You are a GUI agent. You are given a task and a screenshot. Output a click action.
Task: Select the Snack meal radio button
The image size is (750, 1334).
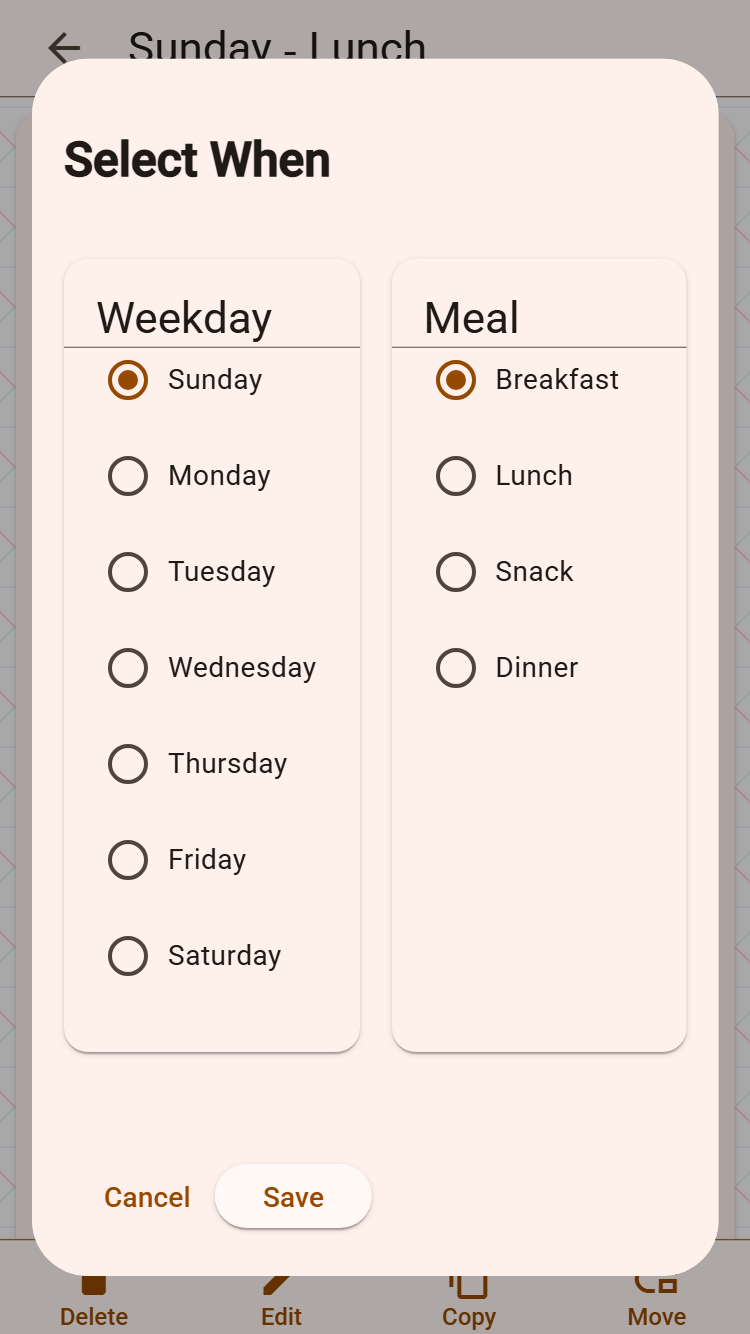[456, 572]
